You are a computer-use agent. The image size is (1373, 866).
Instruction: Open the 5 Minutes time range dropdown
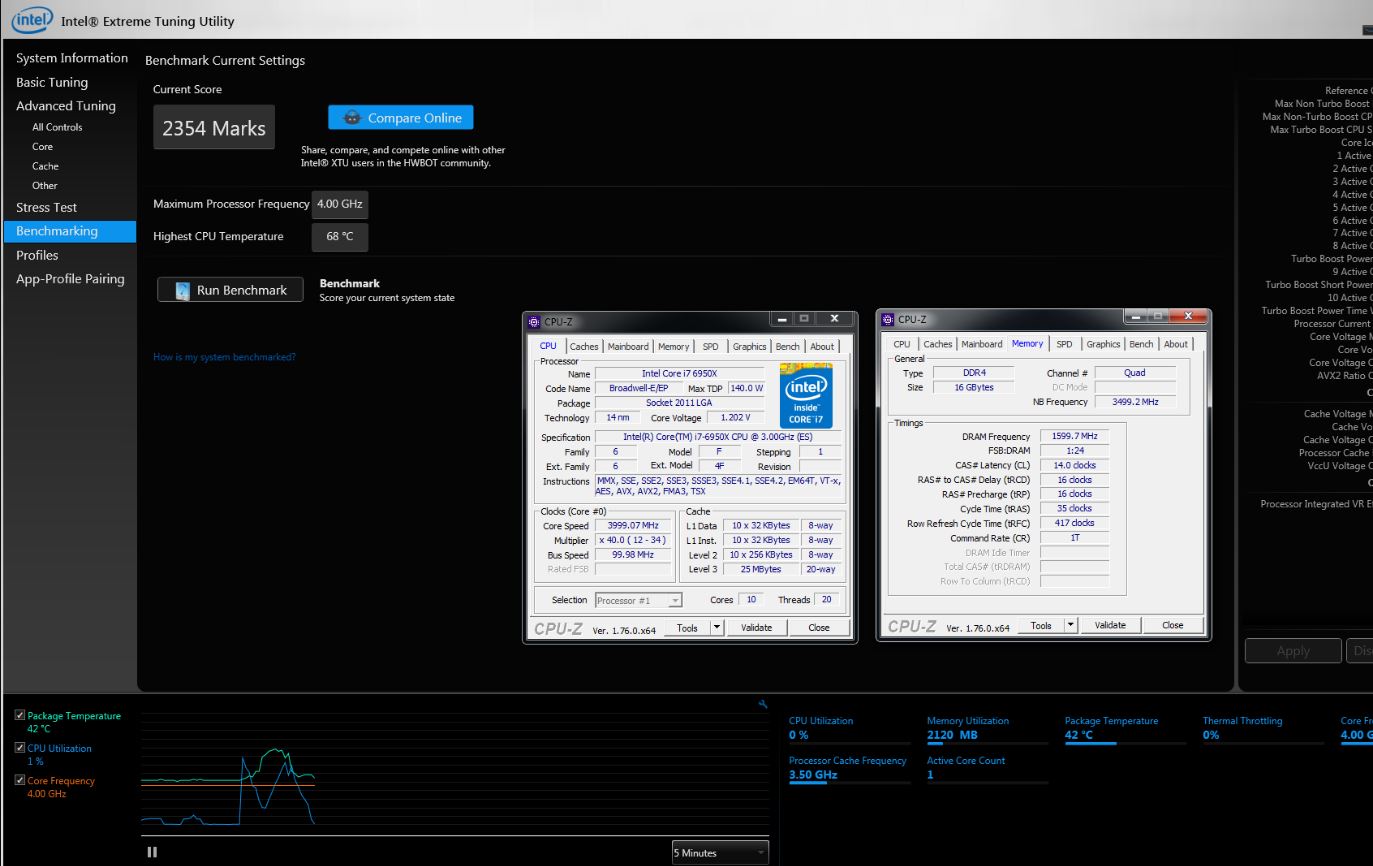tap(720, 853)
